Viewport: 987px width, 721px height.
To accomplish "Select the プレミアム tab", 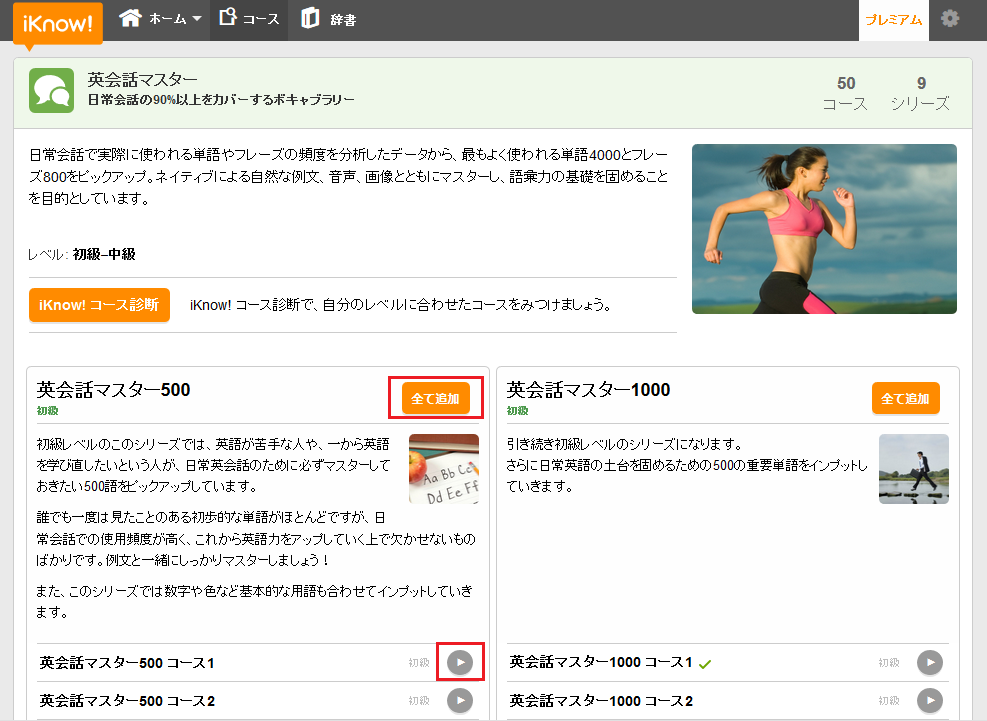I will coord(894,20).
